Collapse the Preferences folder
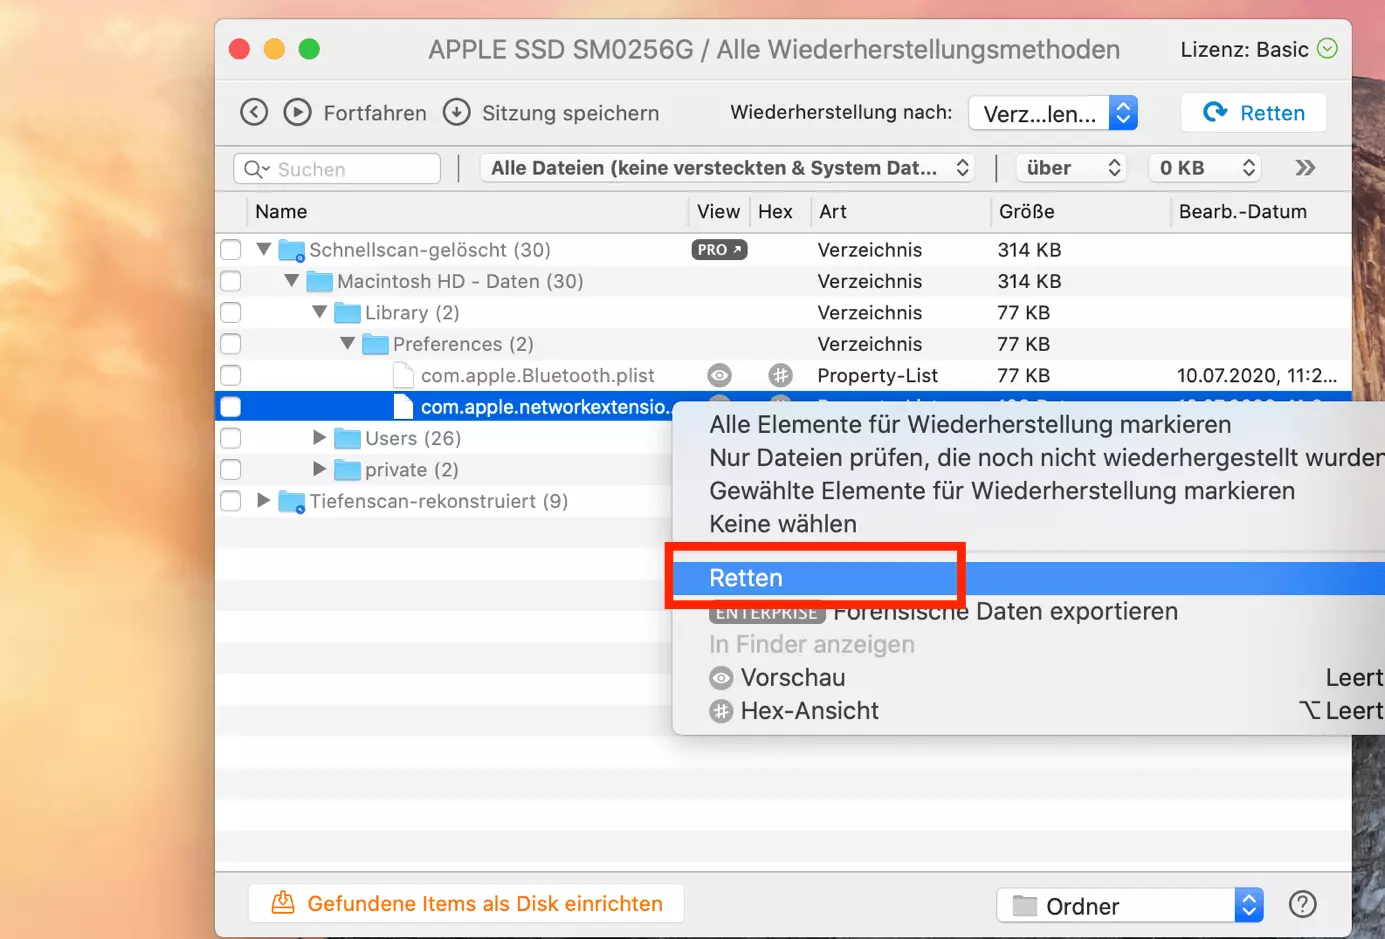This screenshot has height=939, width=1385. pyautogui.click(x=348, y=344)
